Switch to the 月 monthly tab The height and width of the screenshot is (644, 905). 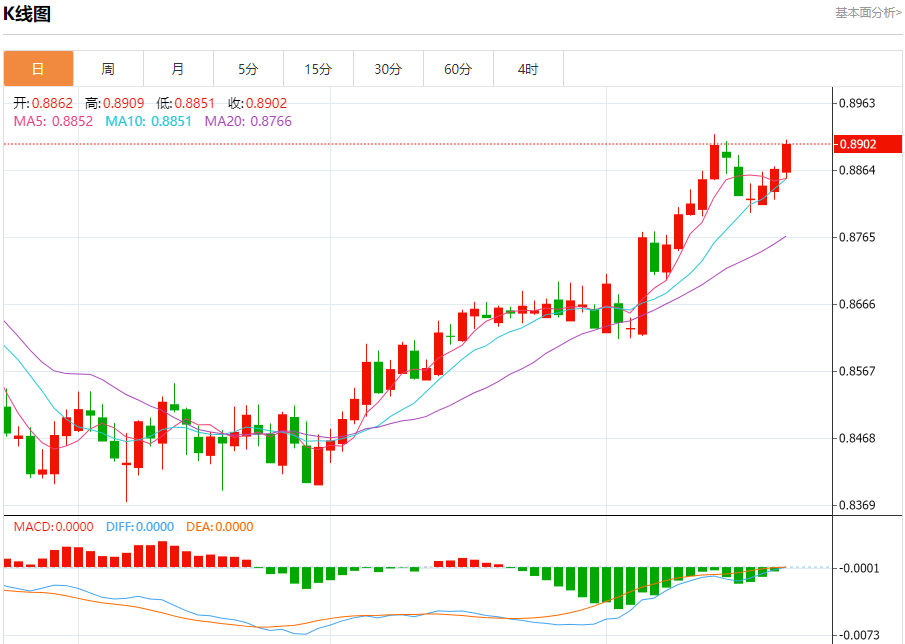pos(178,69)
